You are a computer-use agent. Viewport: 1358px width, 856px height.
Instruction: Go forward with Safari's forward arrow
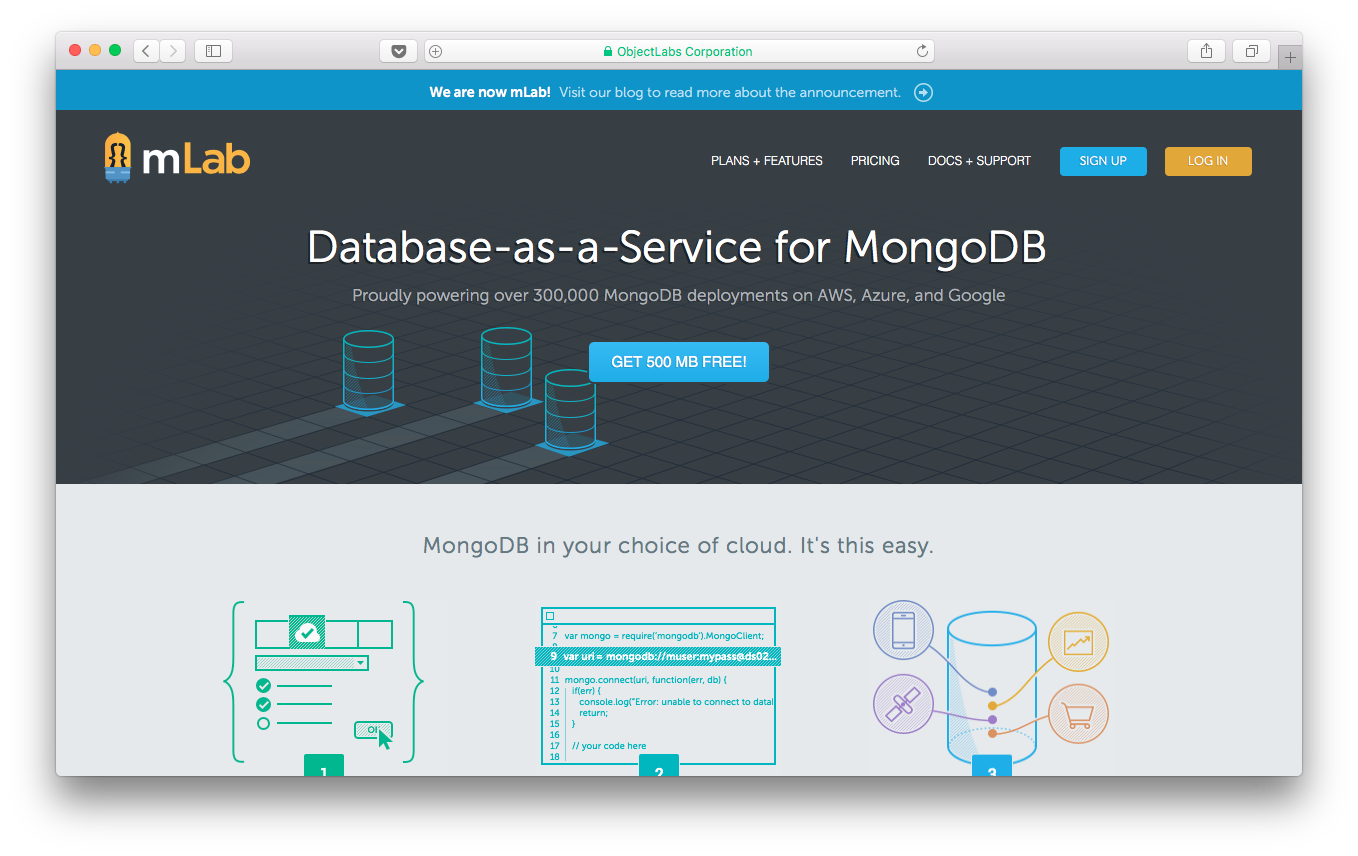click(x=172, y=51)
